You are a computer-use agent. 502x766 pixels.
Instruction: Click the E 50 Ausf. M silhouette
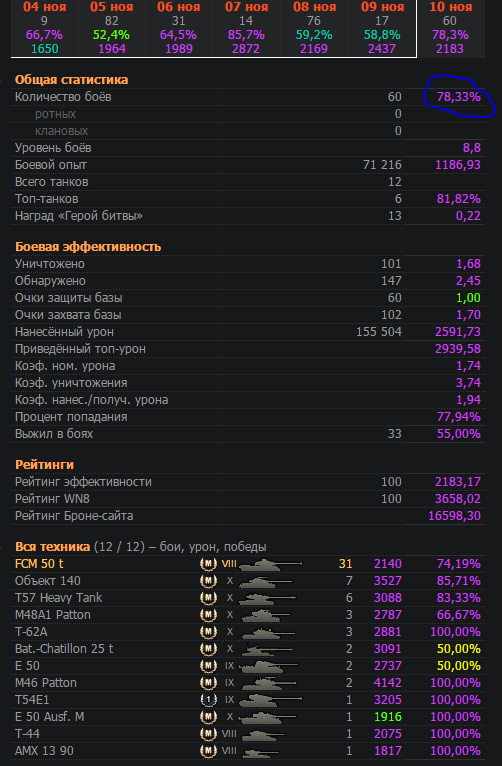[268, 718]
